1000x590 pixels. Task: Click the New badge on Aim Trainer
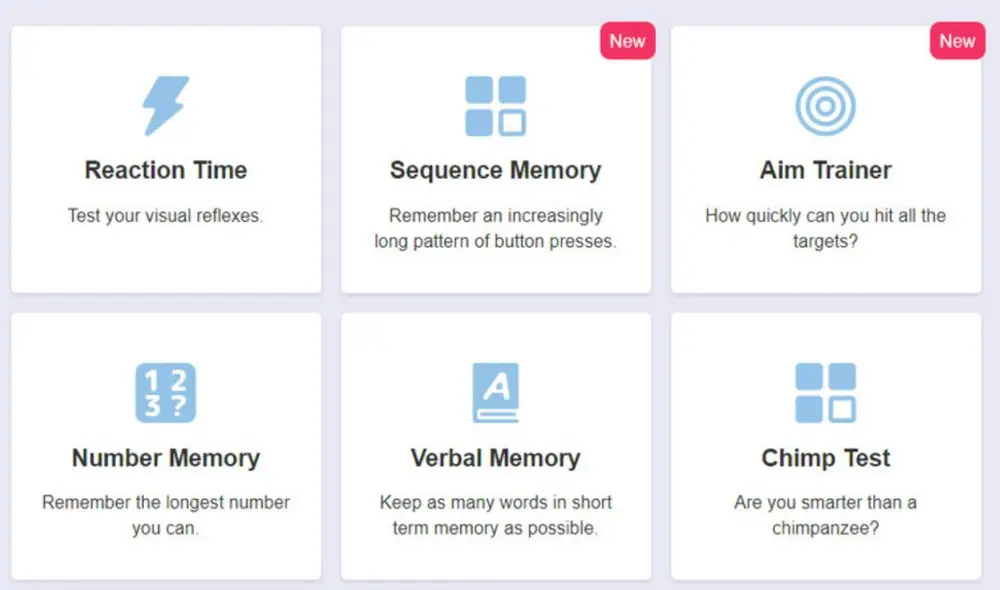pyautogui.click(x=957, y=41)
